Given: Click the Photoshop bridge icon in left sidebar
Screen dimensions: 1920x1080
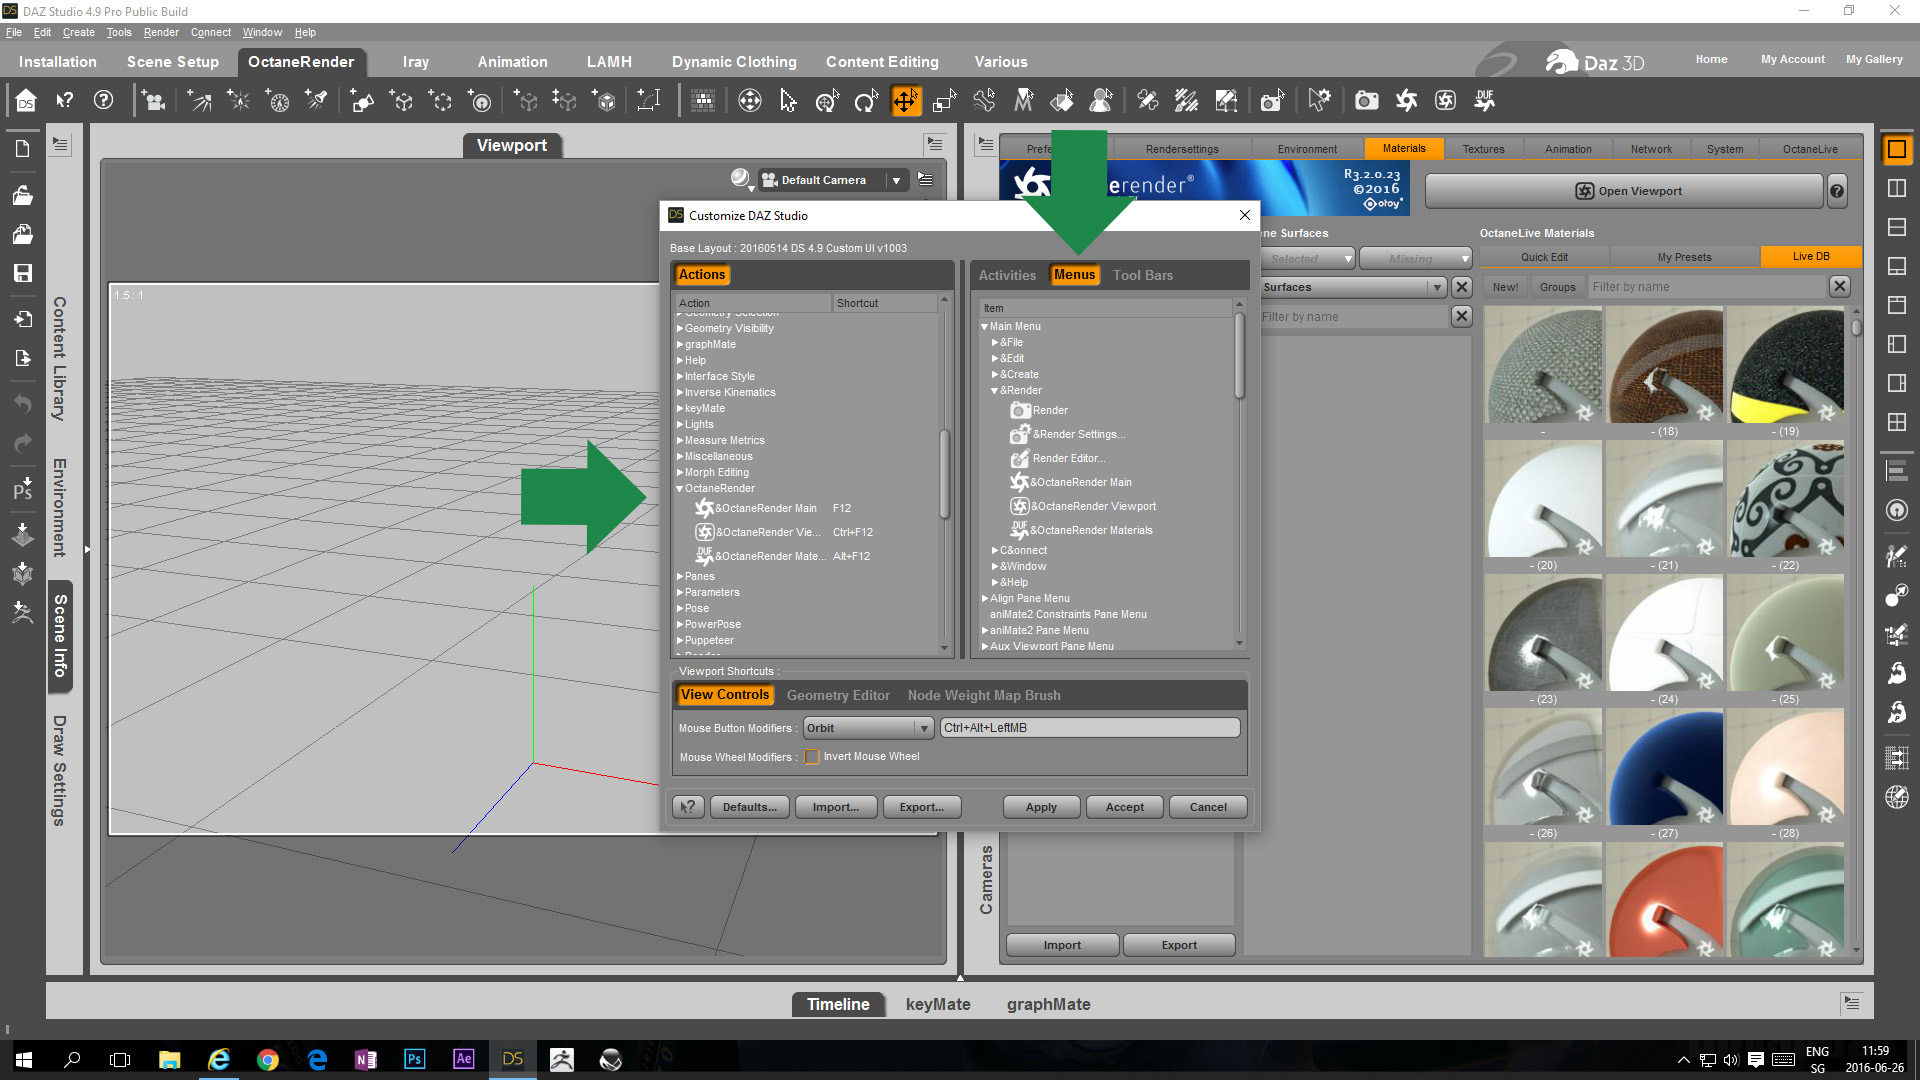Looking at the screenshot, I should point(22,488).
